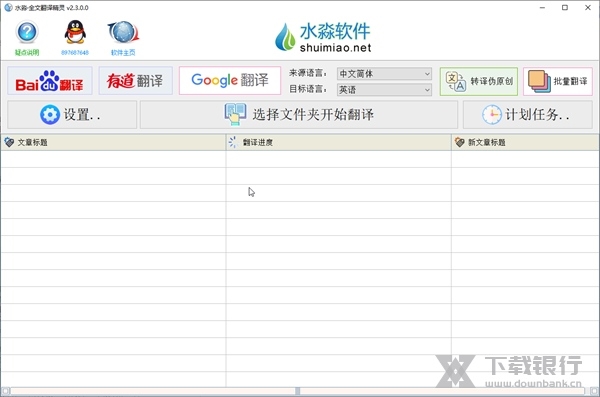600x397 pixels.
Task: Maximize the translator window
Action: point(565,8)
